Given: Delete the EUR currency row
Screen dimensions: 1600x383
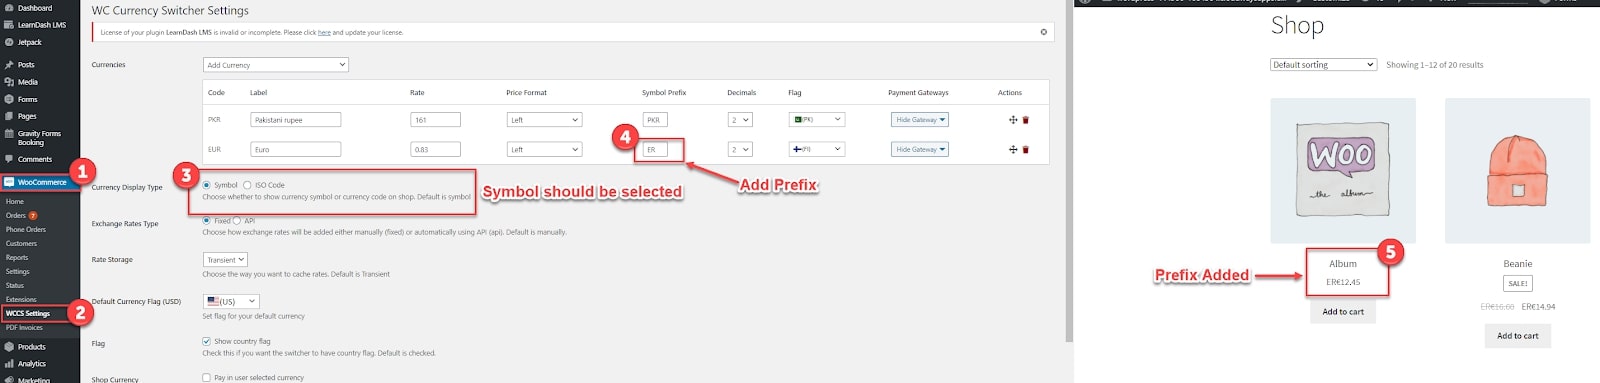Looking at the screenshot, I should click(x=1025, y=150).
